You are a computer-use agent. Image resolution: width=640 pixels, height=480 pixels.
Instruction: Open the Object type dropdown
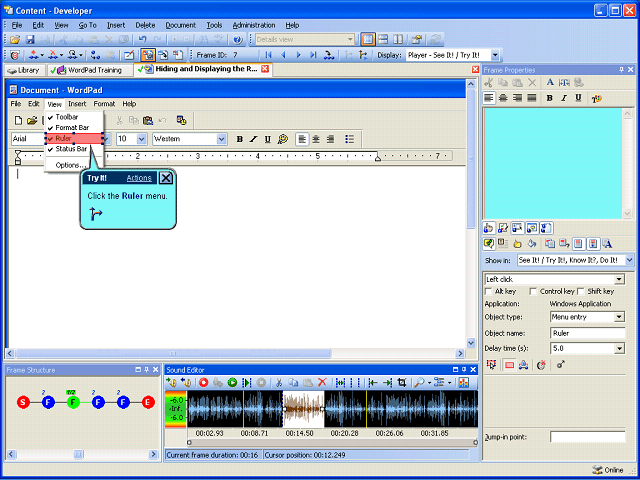pos(620,317)
